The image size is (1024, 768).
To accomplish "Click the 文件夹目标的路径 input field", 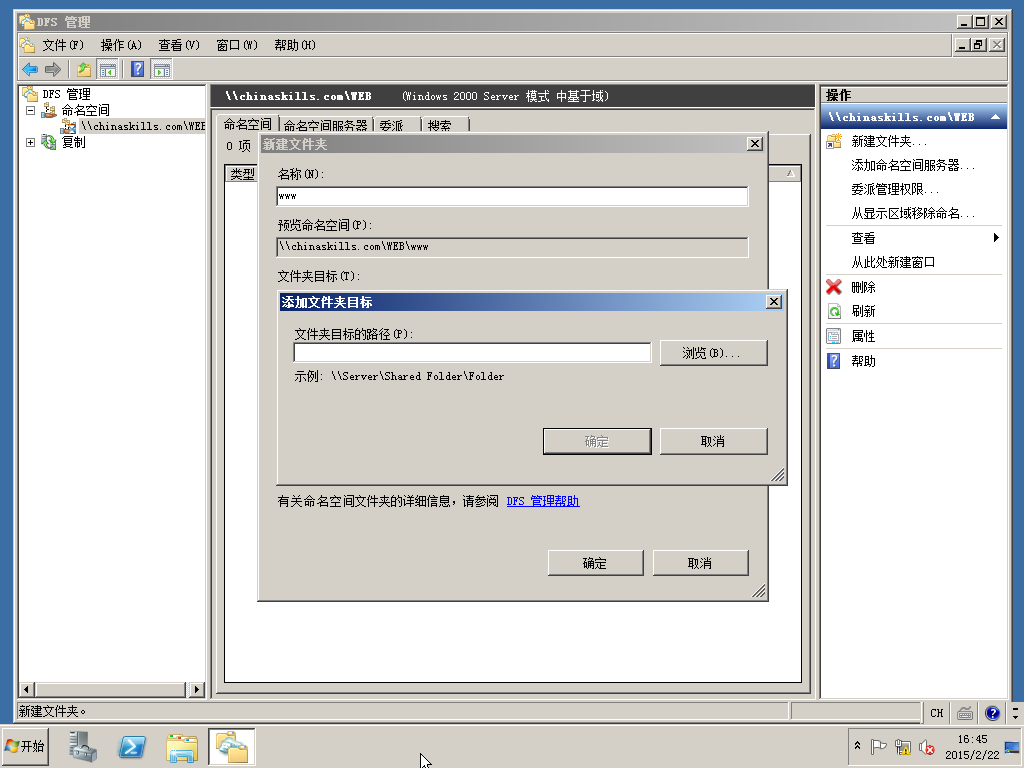I will coord(472,352).
